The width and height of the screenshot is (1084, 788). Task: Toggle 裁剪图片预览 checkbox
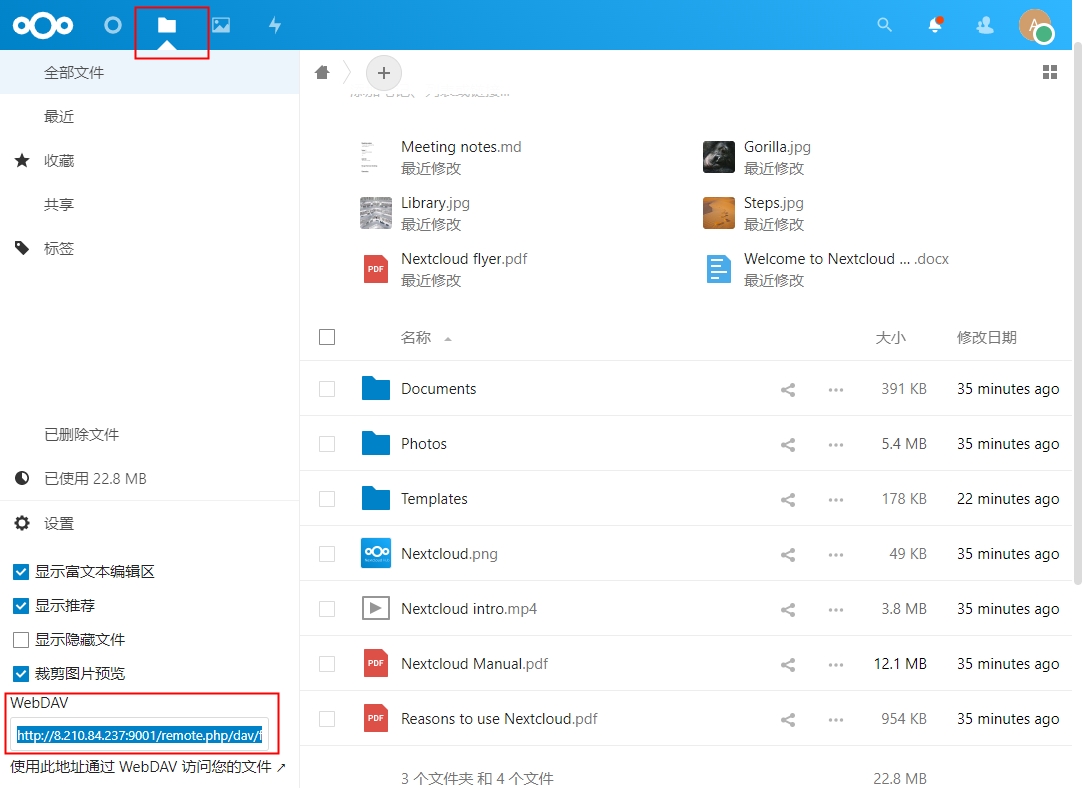[x=21, y=674]
